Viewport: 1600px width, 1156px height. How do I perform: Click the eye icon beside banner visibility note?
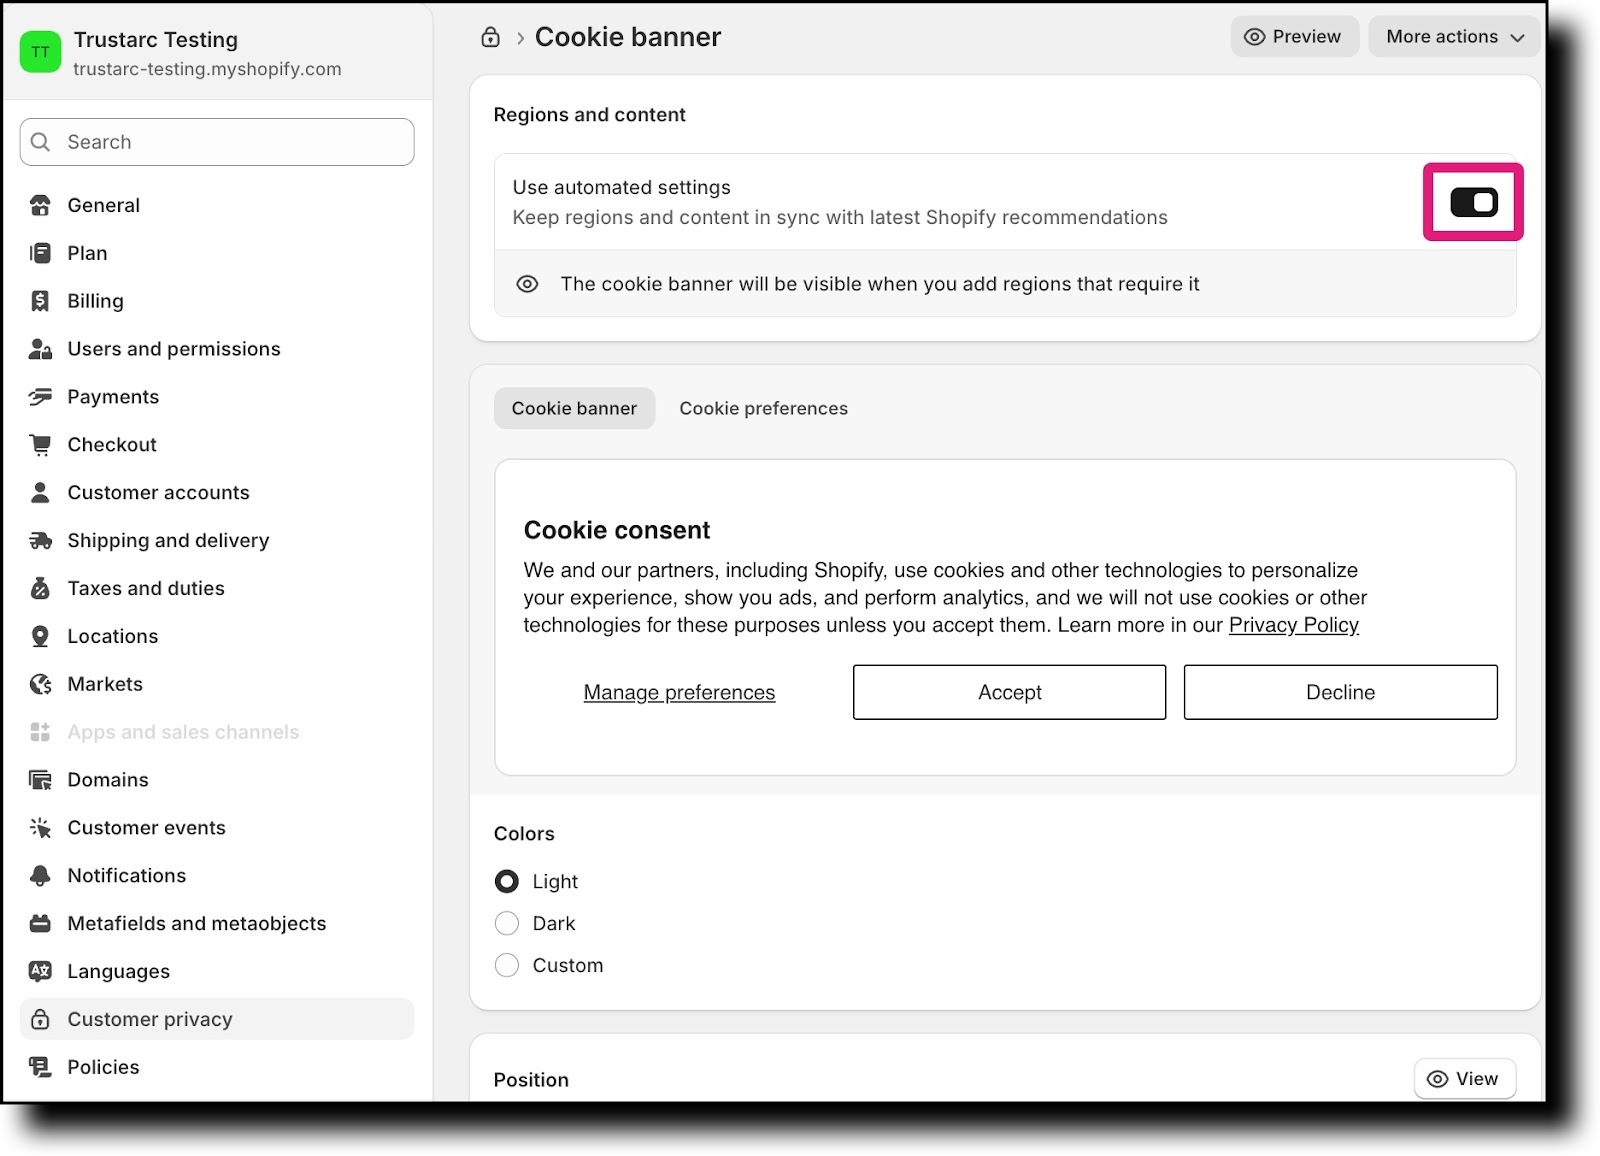[527, 284]
